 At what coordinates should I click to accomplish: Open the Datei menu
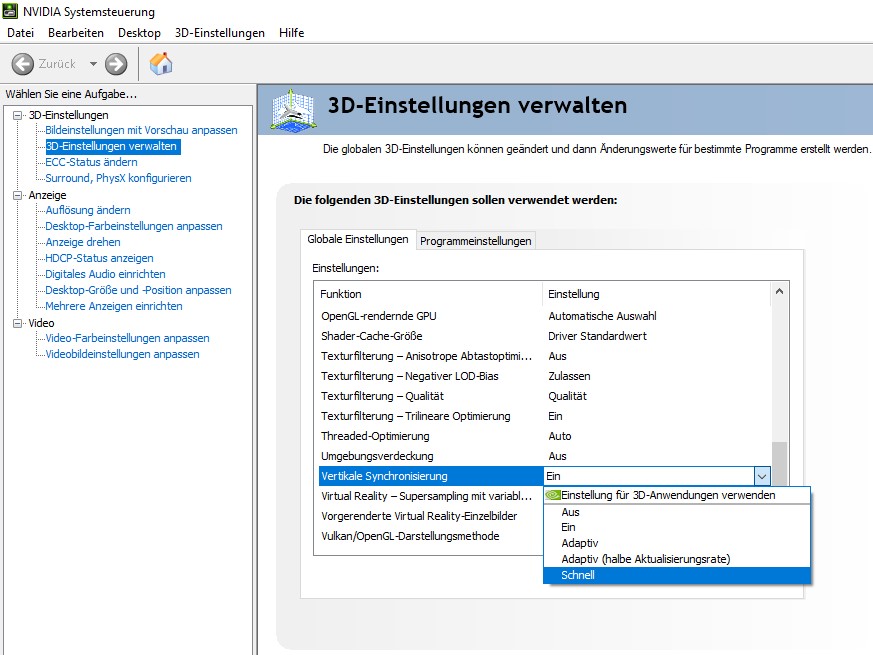21,33
